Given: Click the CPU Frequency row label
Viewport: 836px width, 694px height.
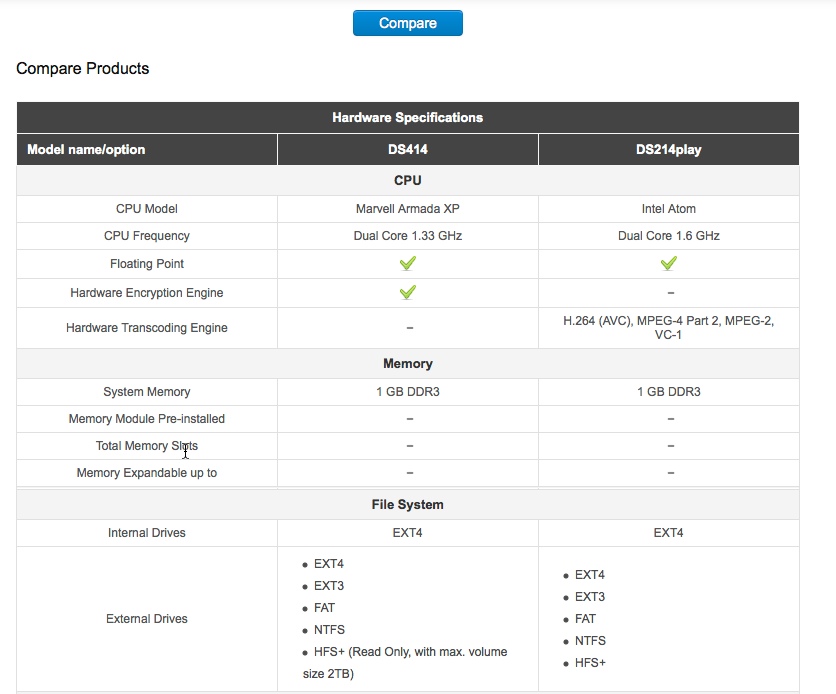Looking at the screenshot, I should 147,236.
